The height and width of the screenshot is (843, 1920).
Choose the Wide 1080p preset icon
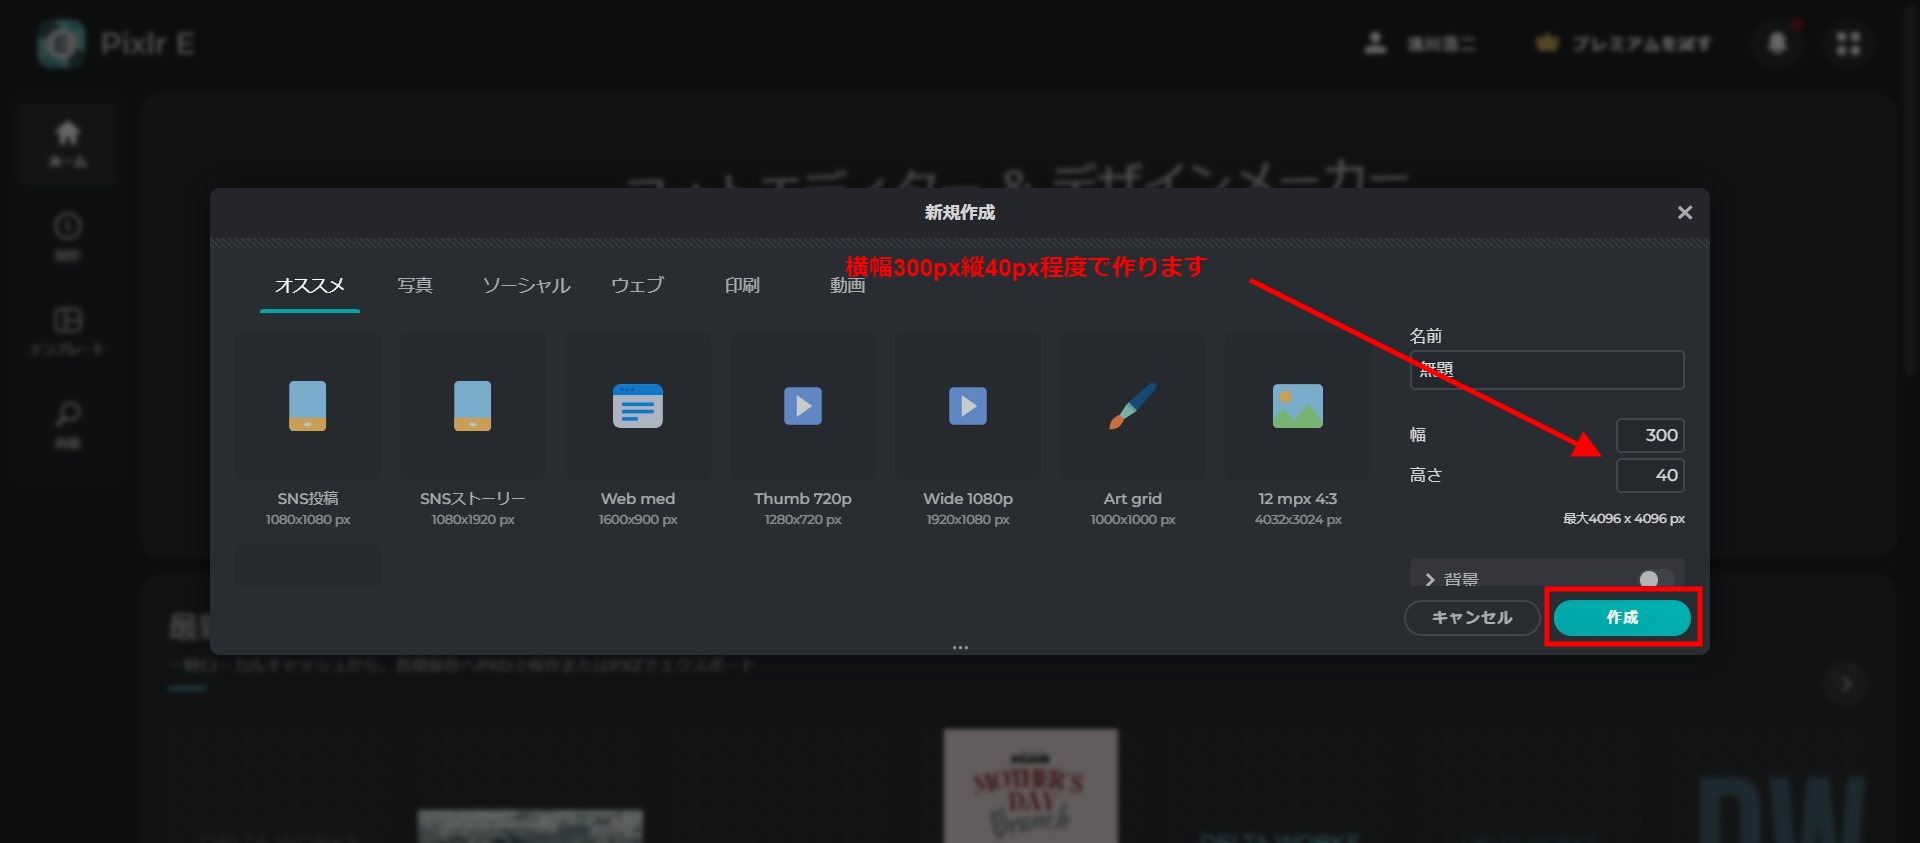coord(967,406)
